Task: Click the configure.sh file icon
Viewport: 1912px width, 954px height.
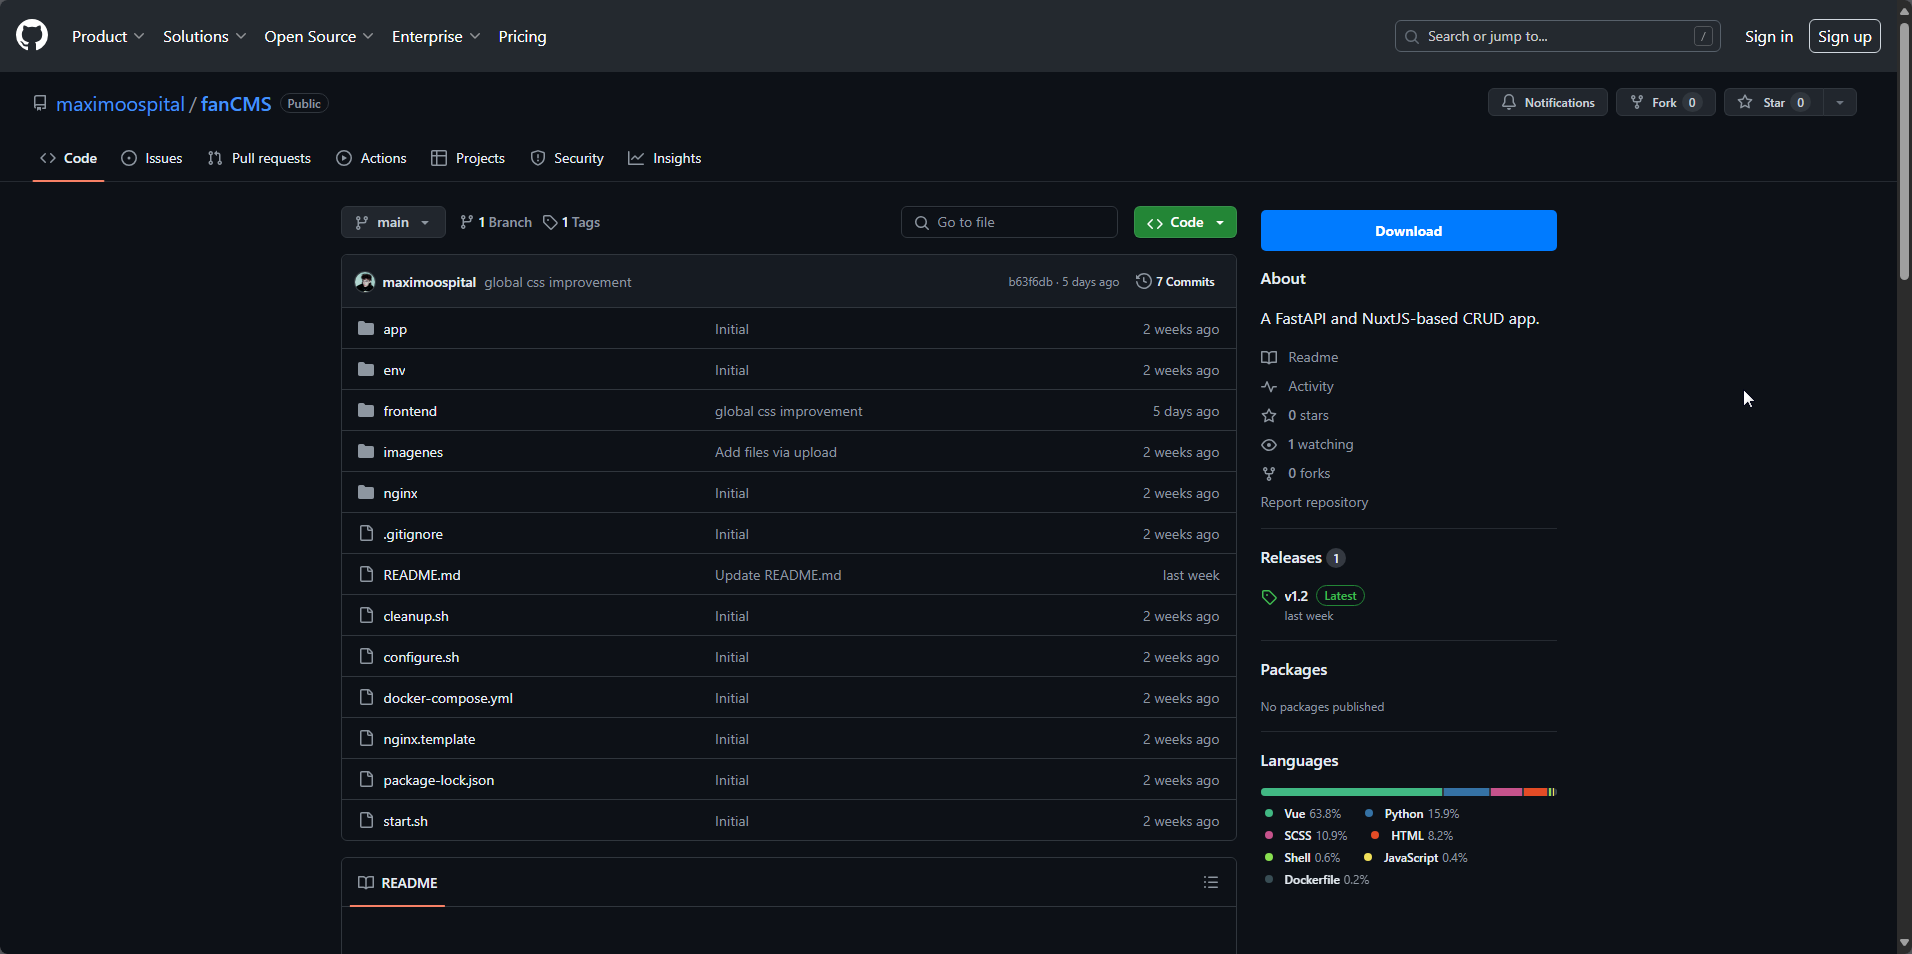Action: coord(366,657)
